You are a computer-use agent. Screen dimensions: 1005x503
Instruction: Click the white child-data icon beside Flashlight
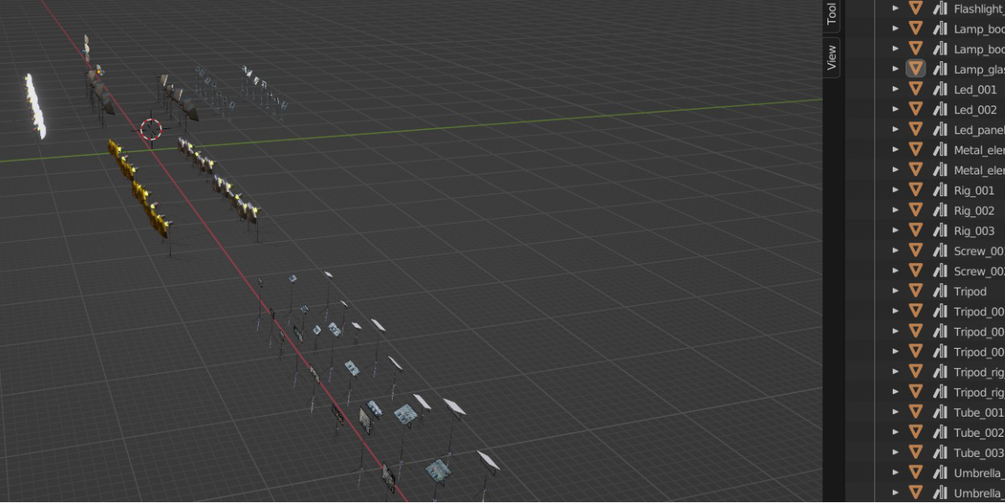[940, 8]
